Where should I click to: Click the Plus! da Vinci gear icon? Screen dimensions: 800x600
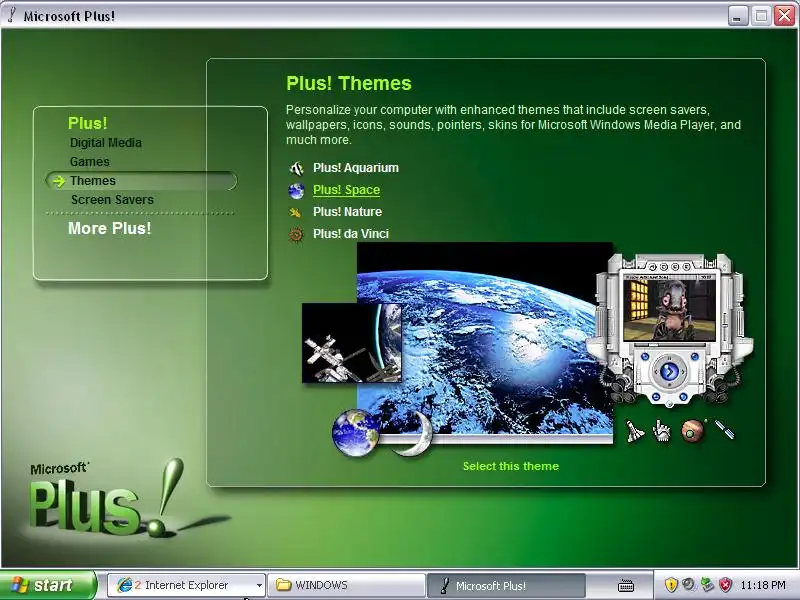point(296,234)
